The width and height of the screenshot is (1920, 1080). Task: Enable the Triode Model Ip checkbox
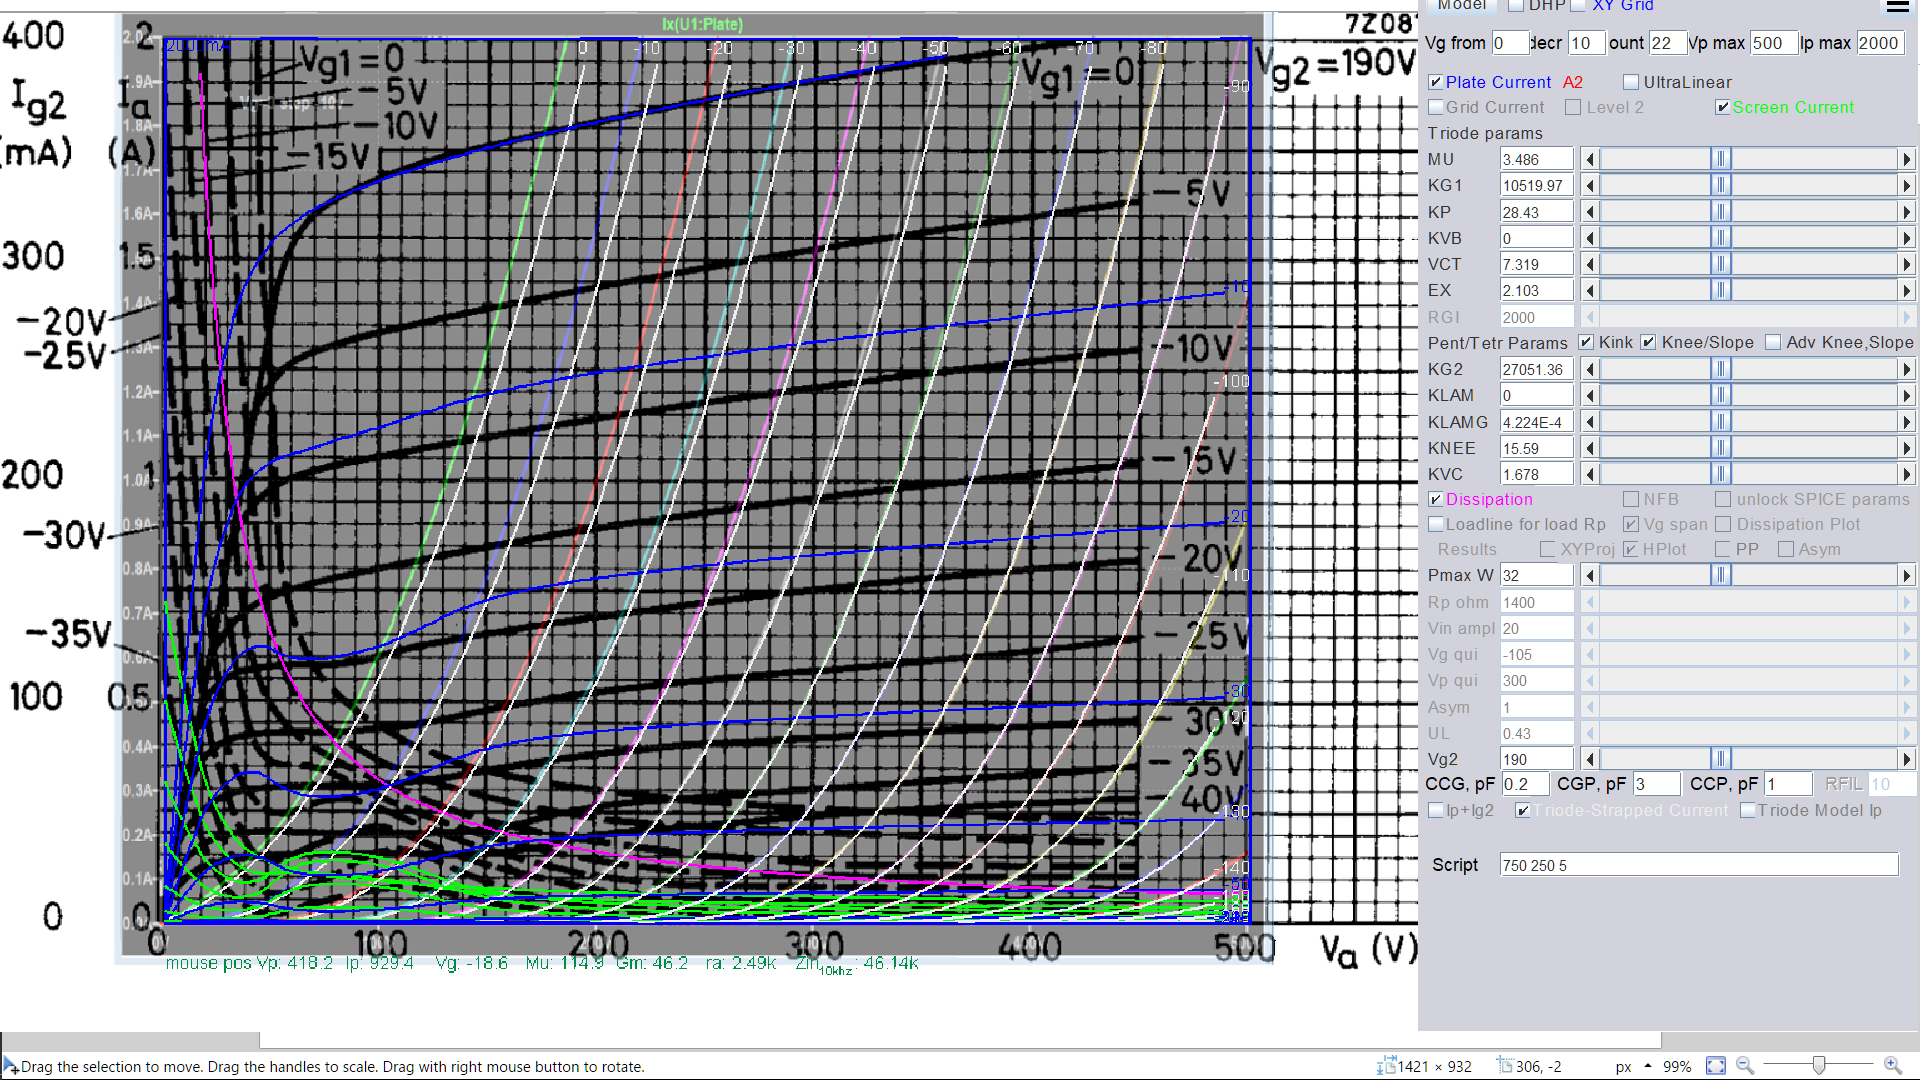(1747, 810)
